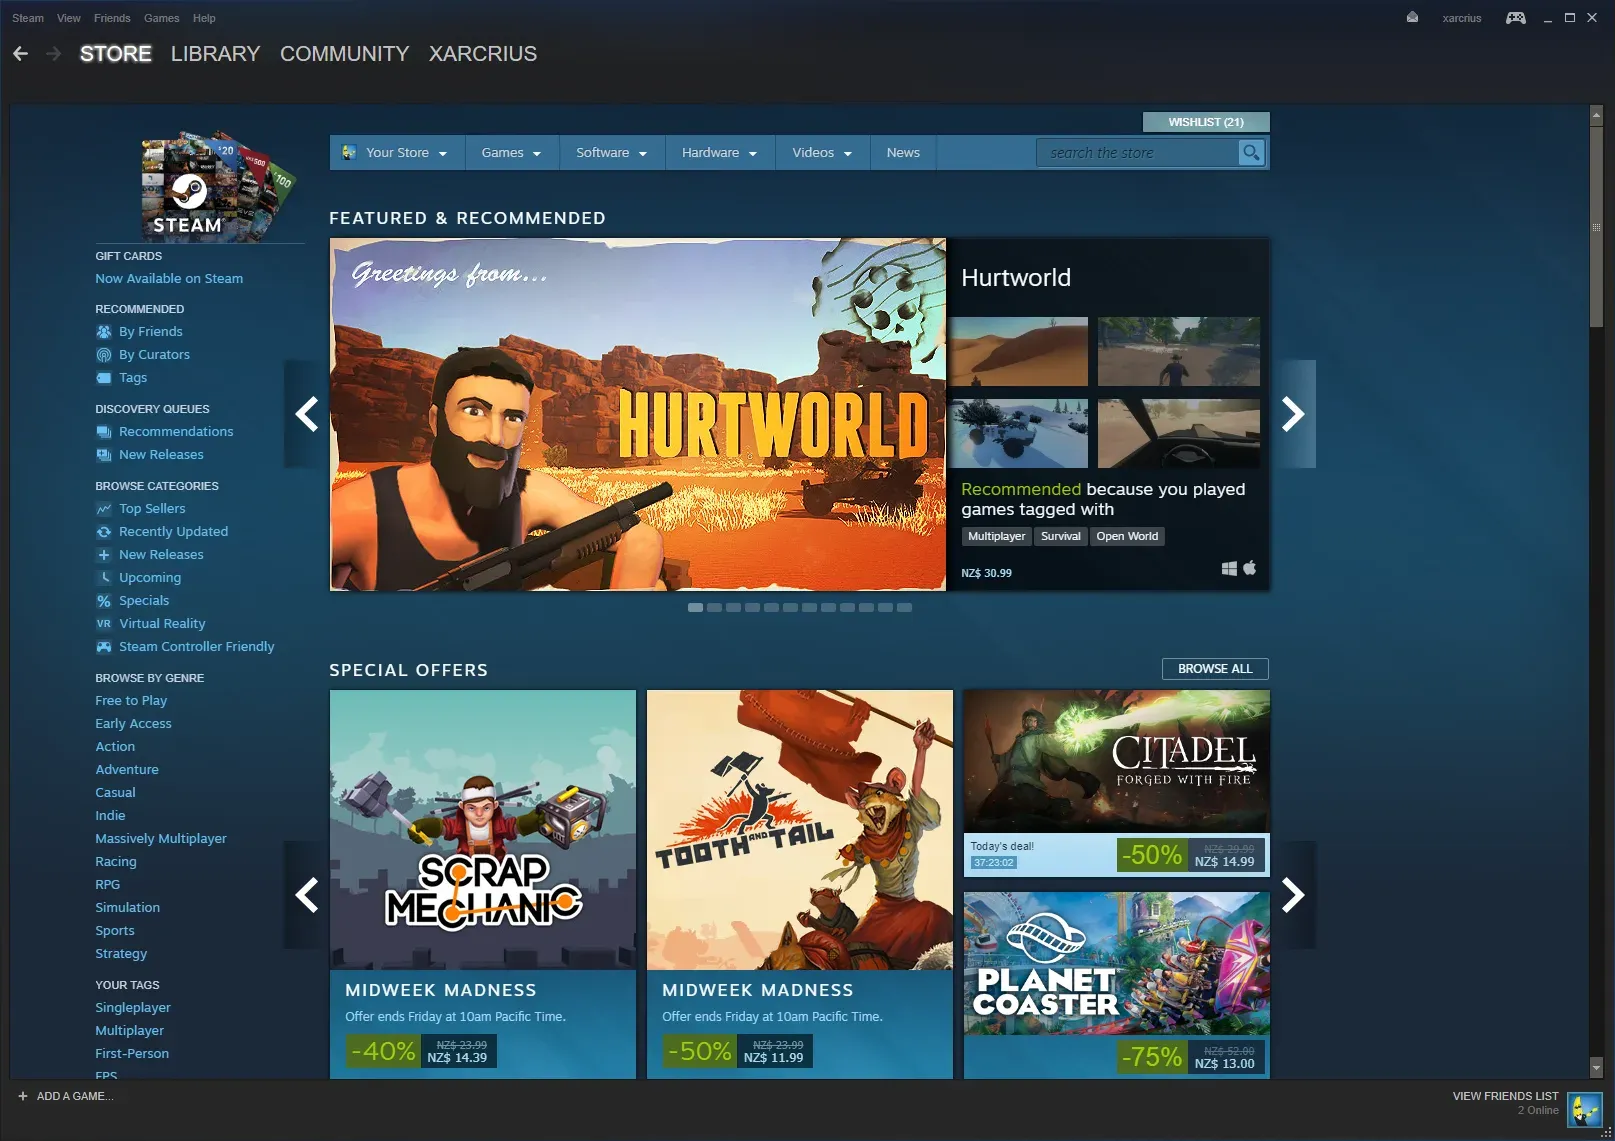Open friends list avatar icon
Viewport: 1615px width, 1141px height.
pyautogui.click(x=1584, y=1109)
